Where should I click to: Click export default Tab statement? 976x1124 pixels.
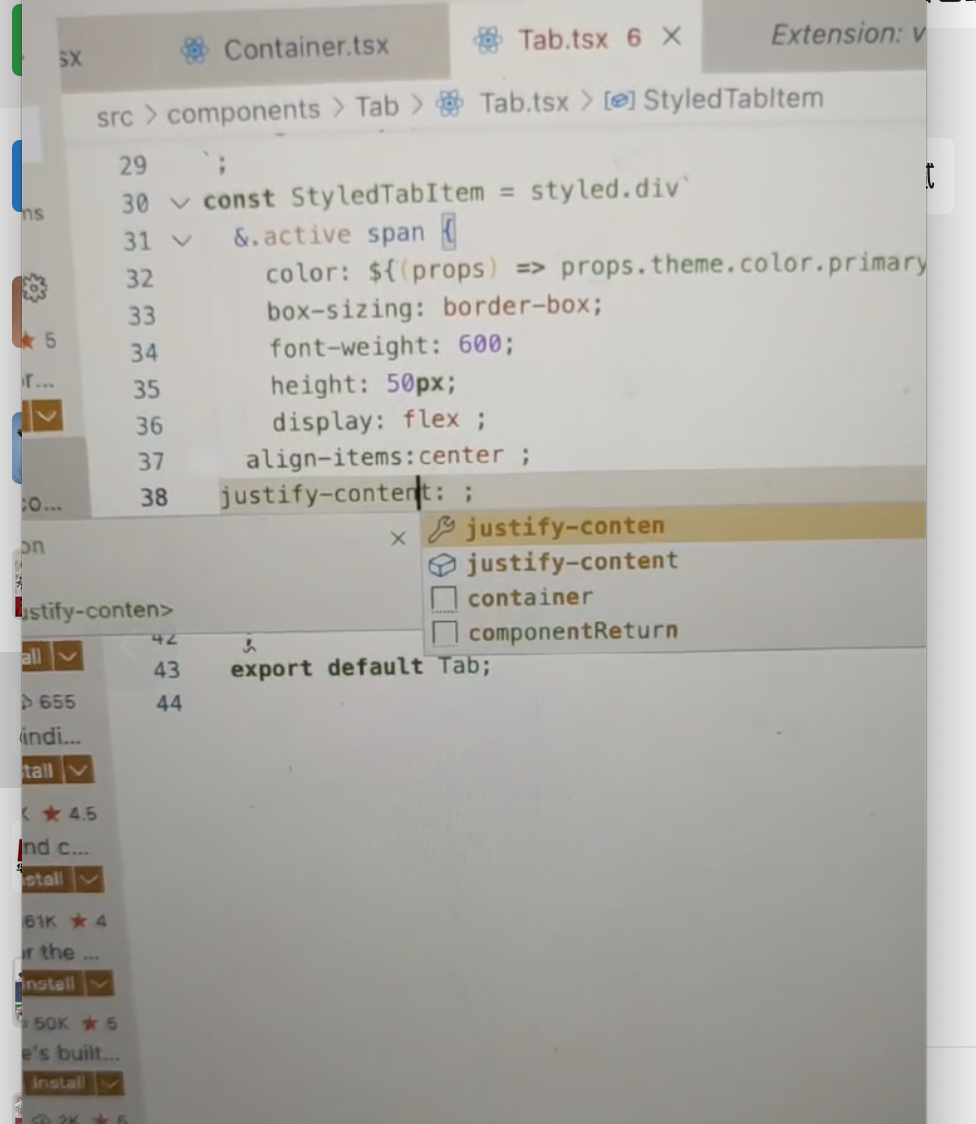point(360,667)
